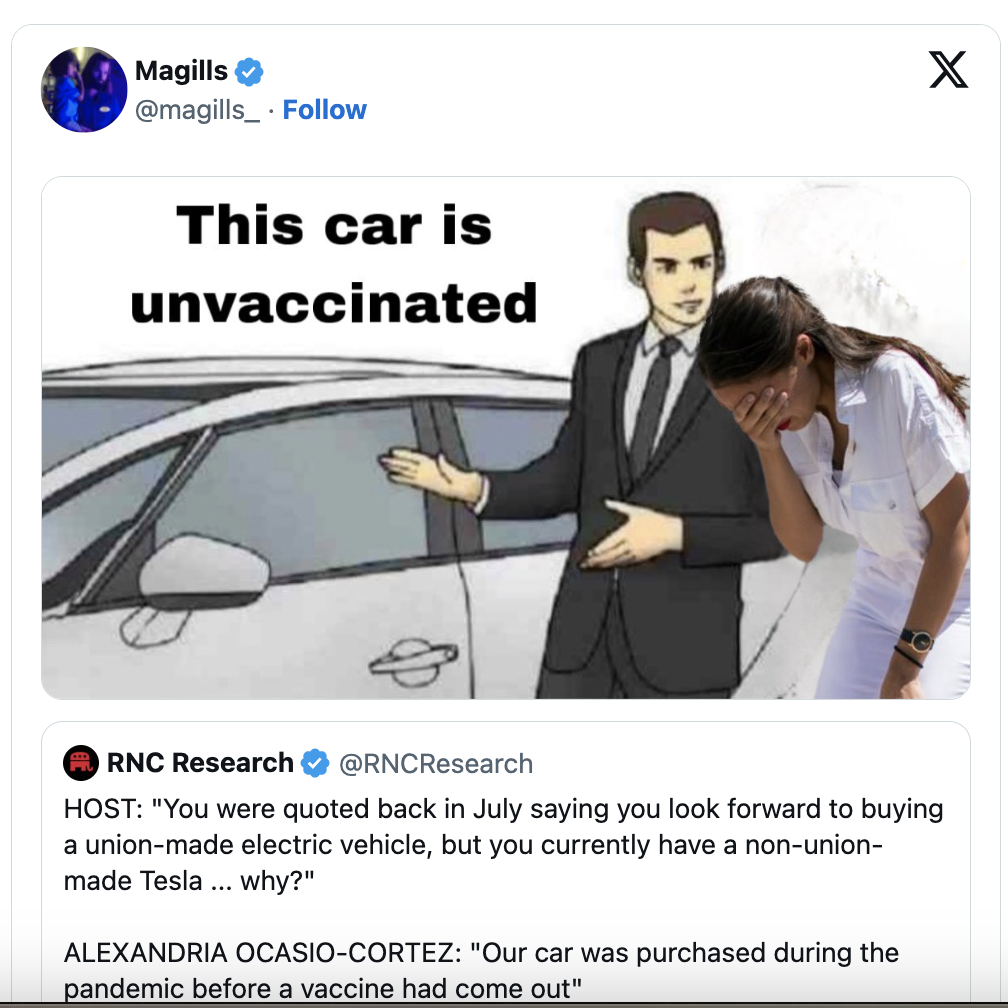
Task: Click the @RNCResearch handle
Action: pos(436,764)
